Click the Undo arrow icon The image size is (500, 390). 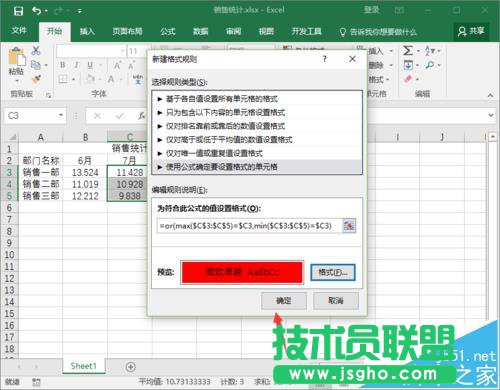[36, 11]
